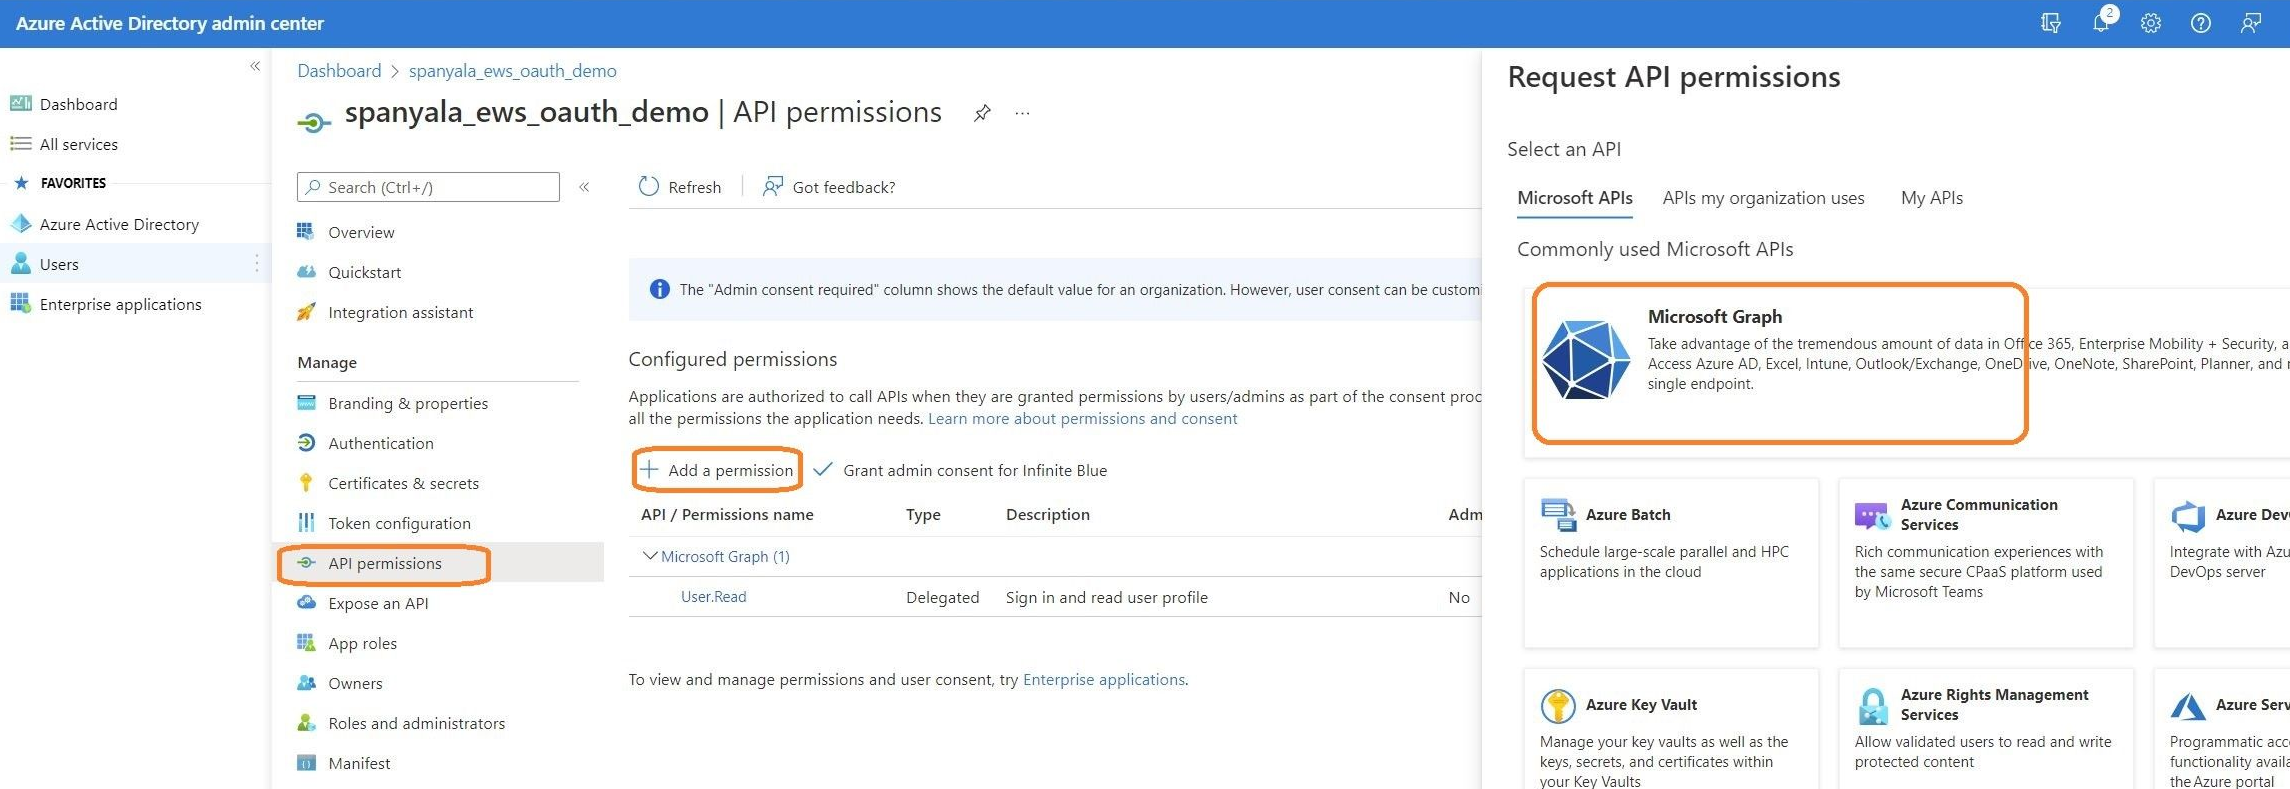This screenshot has width=2290, height=789.
Task: Switch to APIs my organization uses tab
Action: pos(1763,198)
